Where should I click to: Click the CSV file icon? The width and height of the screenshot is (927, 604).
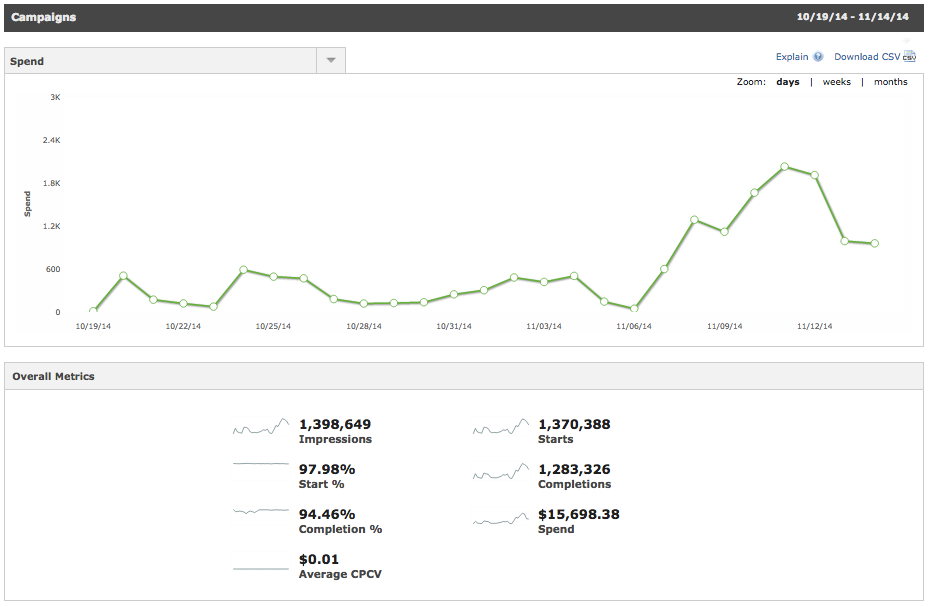[909, 56]
